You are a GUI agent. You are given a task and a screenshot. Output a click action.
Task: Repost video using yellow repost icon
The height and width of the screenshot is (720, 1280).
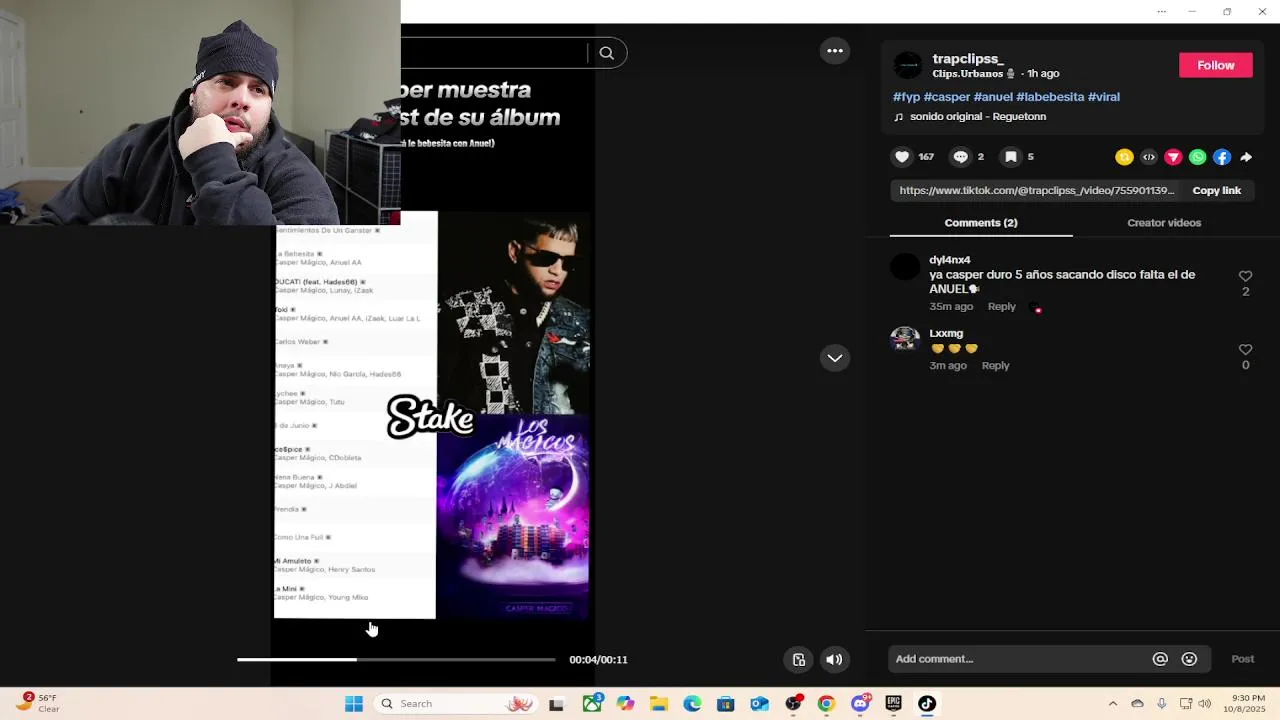(1124, 157)
